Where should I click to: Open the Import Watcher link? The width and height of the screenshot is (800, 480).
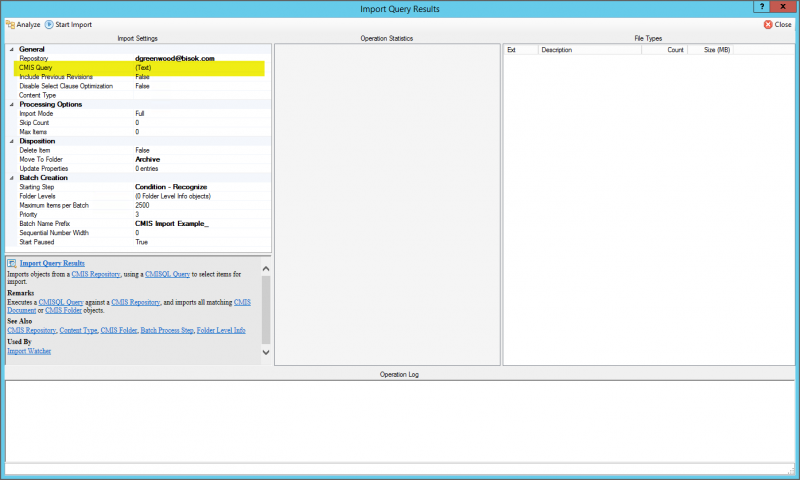[29, 351]
